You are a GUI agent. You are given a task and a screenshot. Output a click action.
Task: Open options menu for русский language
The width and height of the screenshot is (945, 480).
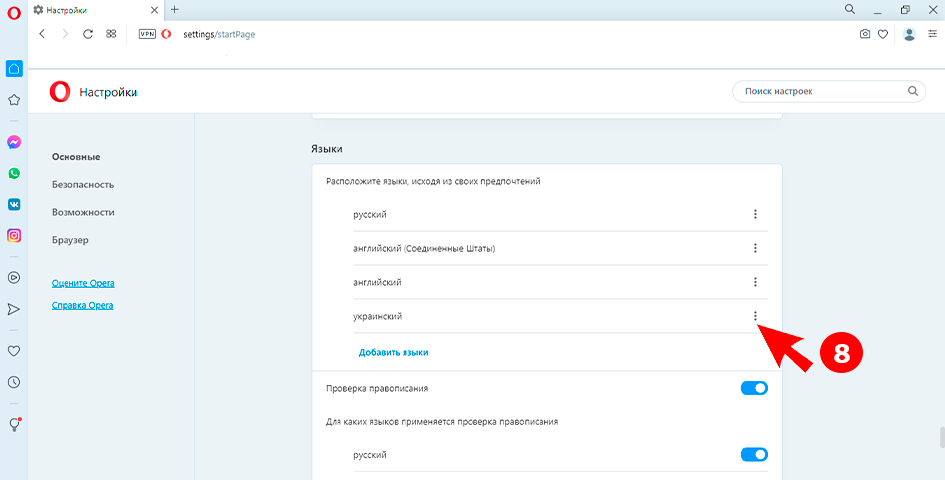point(755,214)
